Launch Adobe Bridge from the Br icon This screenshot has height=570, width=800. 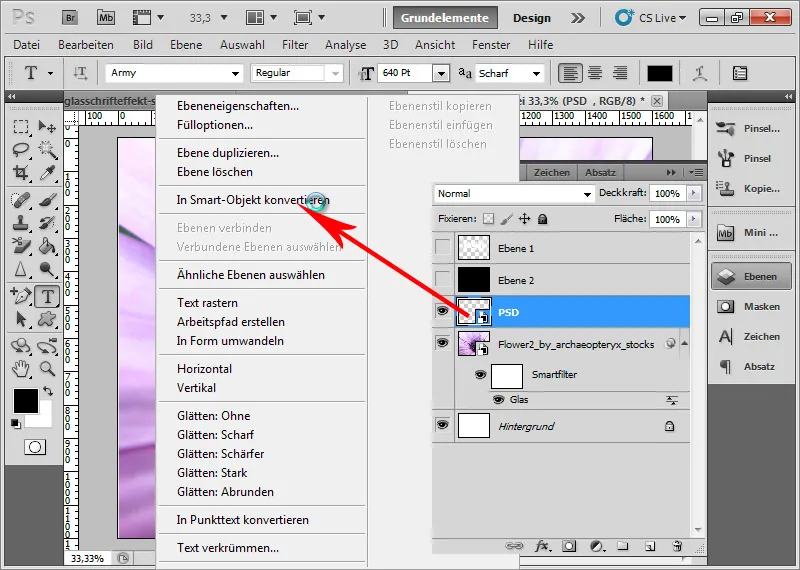70,18
